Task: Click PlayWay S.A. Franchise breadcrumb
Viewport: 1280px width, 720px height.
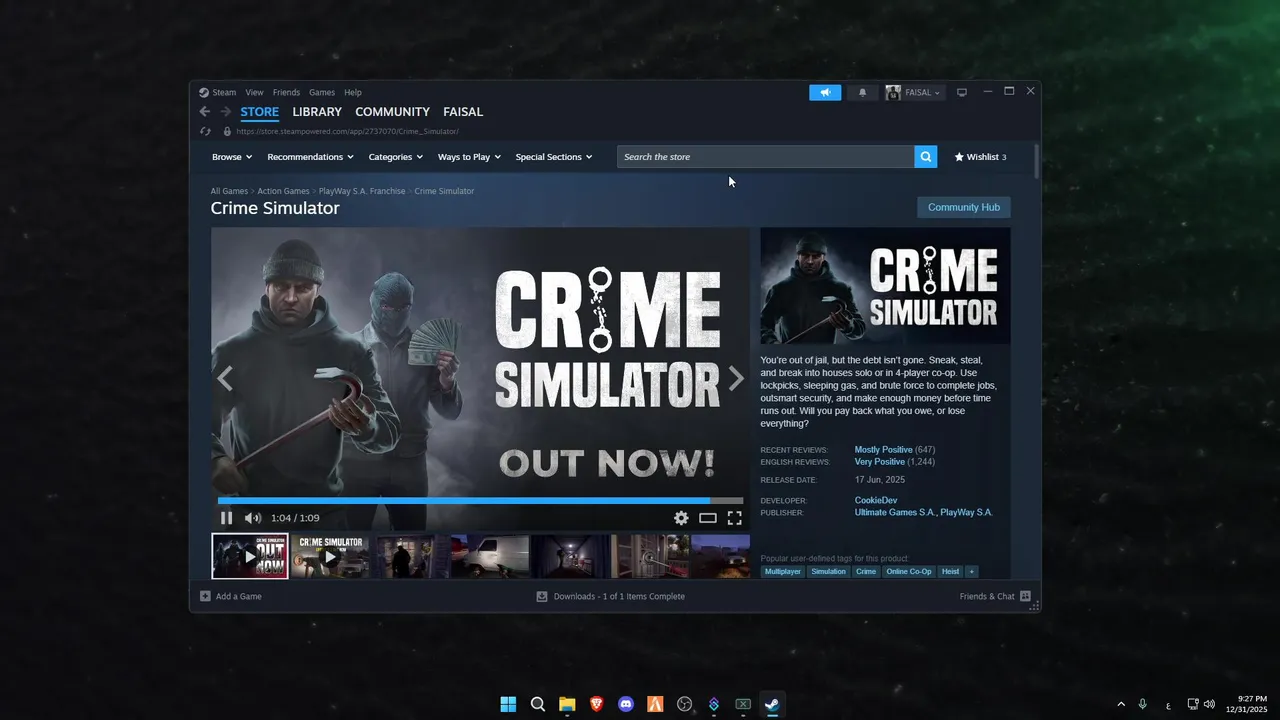Action: point(362,191)
